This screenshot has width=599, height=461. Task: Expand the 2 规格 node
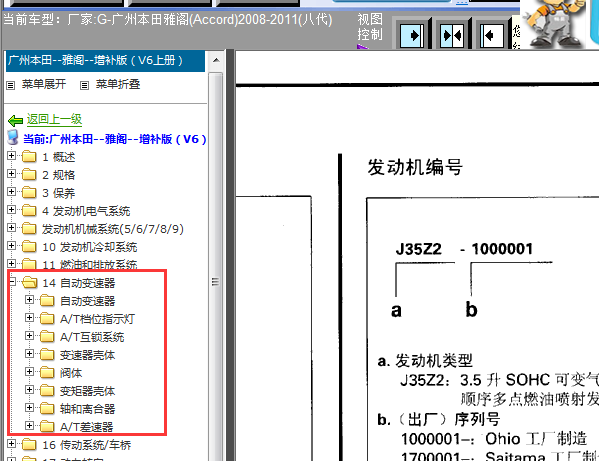[11, 174]
